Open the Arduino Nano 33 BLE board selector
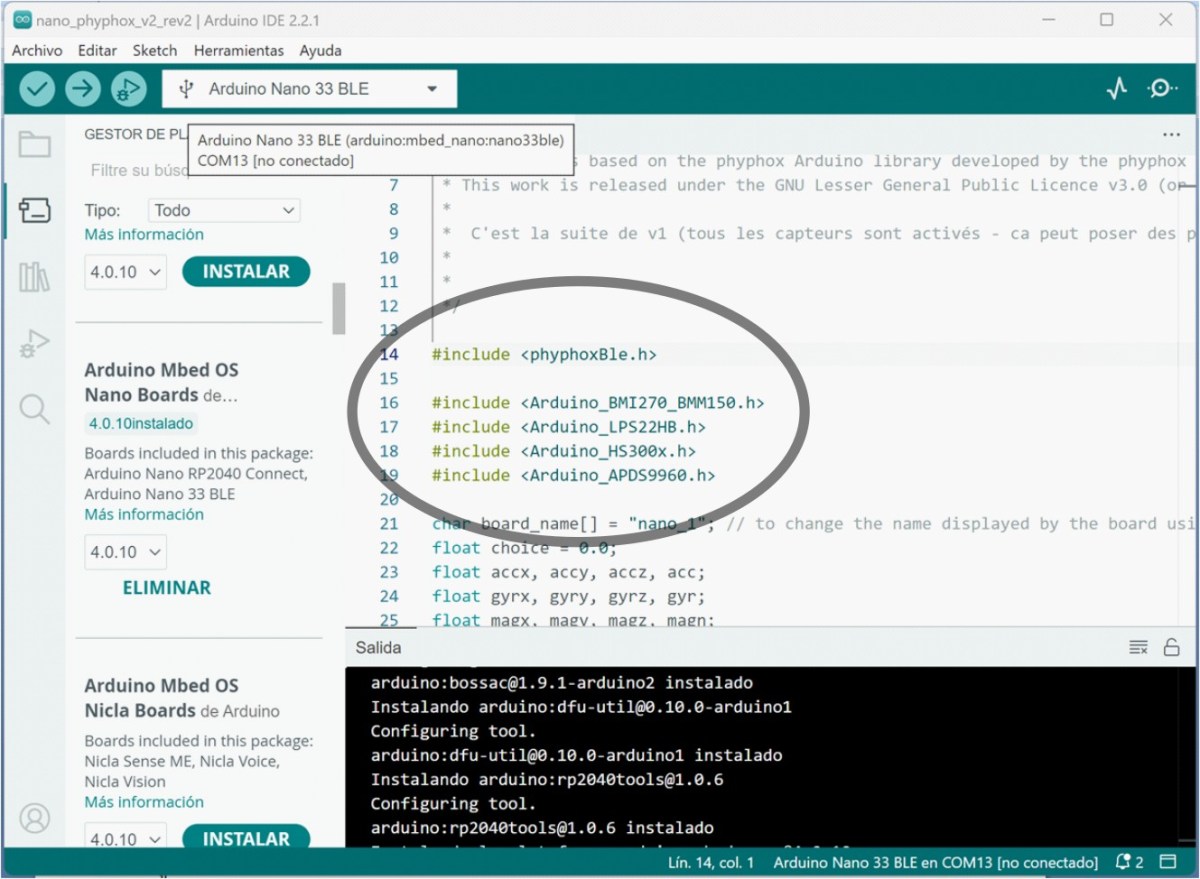The height and width of the screenshot is (879, 1200). coord(309,89)
